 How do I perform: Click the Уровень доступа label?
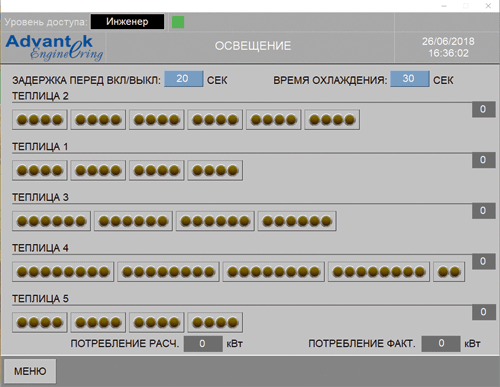click(x=46, y=22)
